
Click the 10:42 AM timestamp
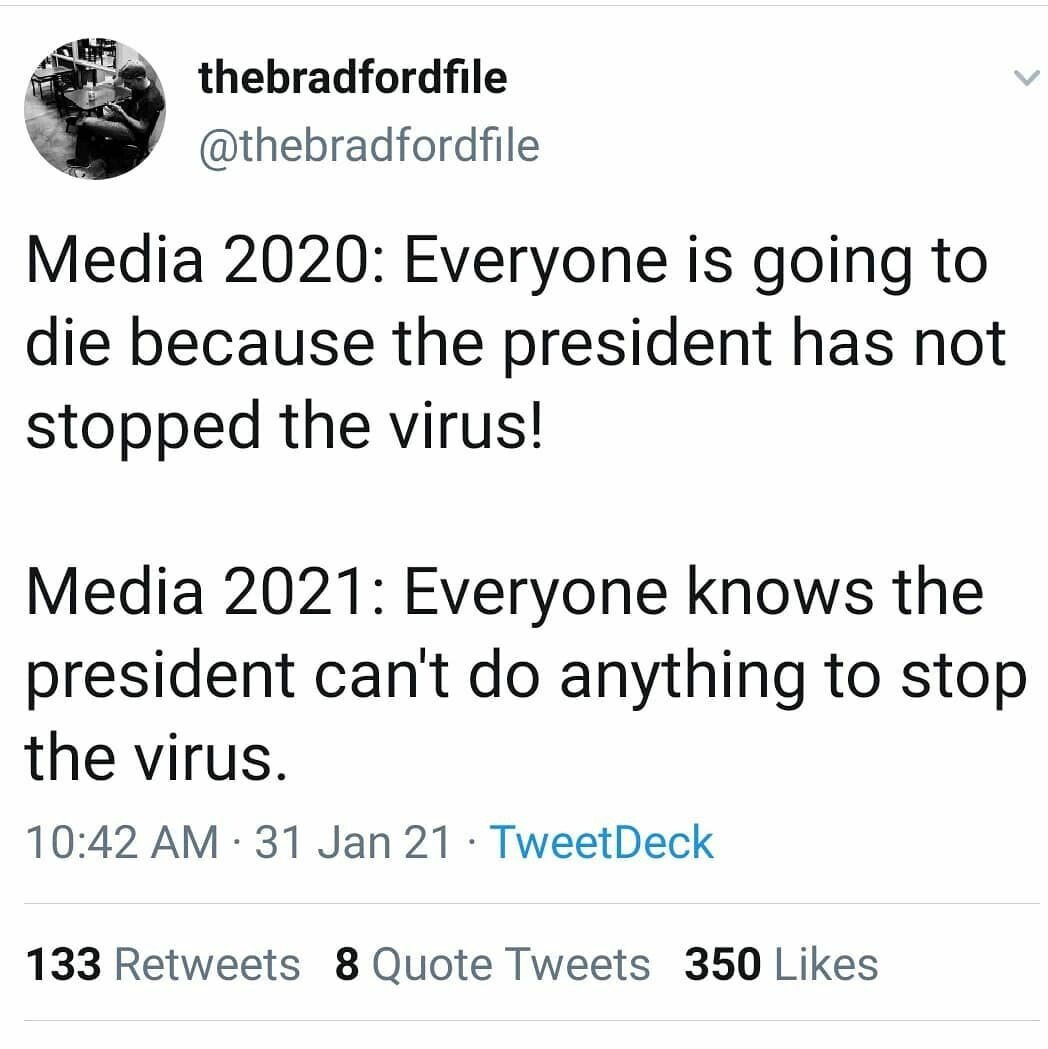tap(121, 842)
